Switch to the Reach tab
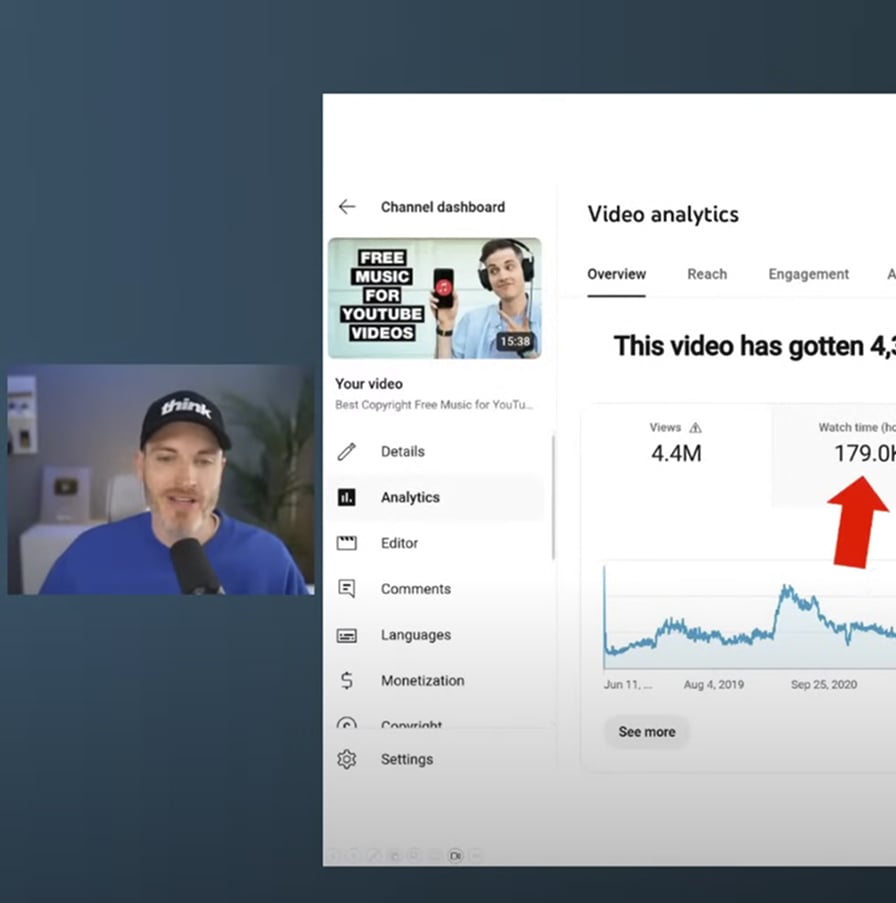 (x=707, y=274)
